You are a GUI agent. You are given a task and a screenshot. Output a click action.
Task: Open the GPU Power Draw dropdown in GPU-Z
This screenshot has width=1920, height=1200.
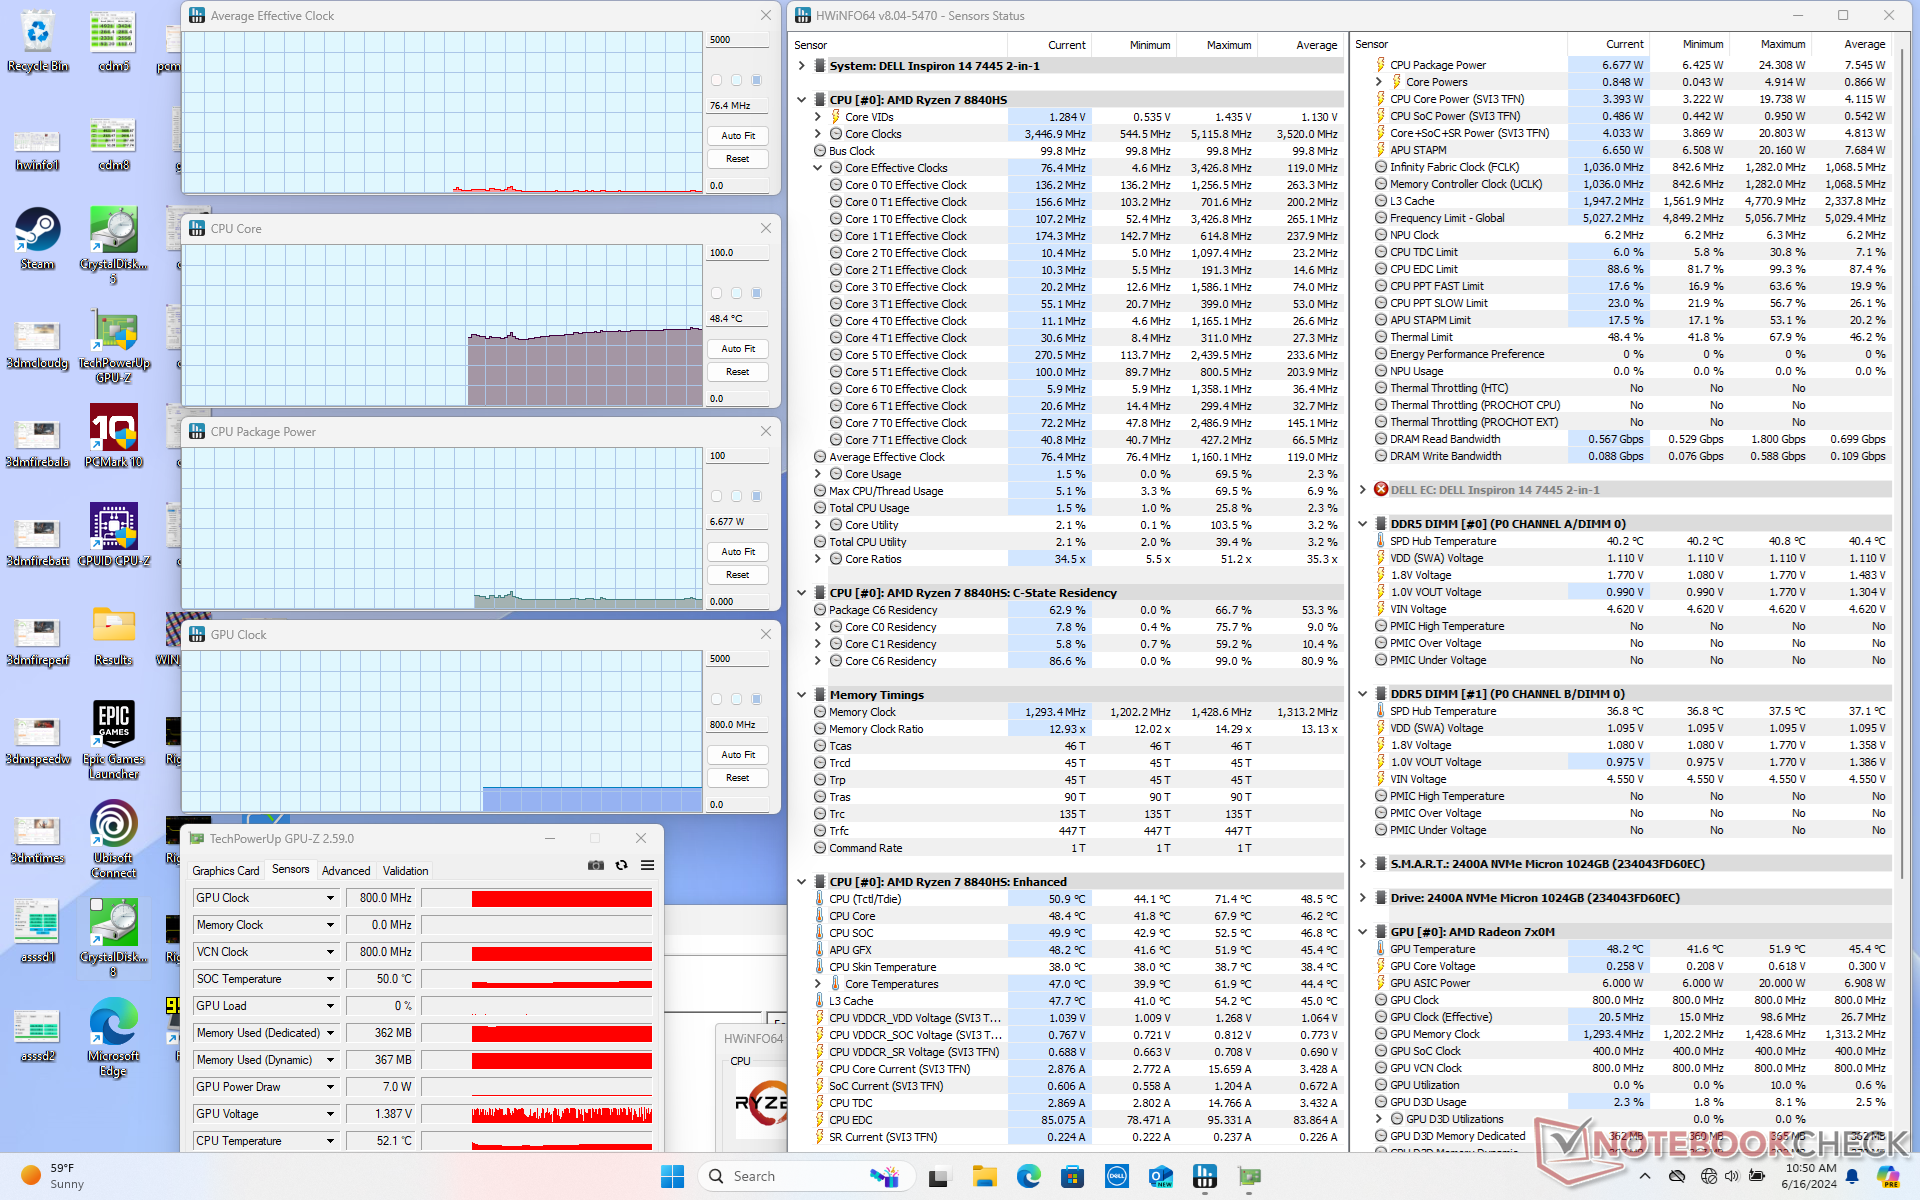[x=330, y=1087]
